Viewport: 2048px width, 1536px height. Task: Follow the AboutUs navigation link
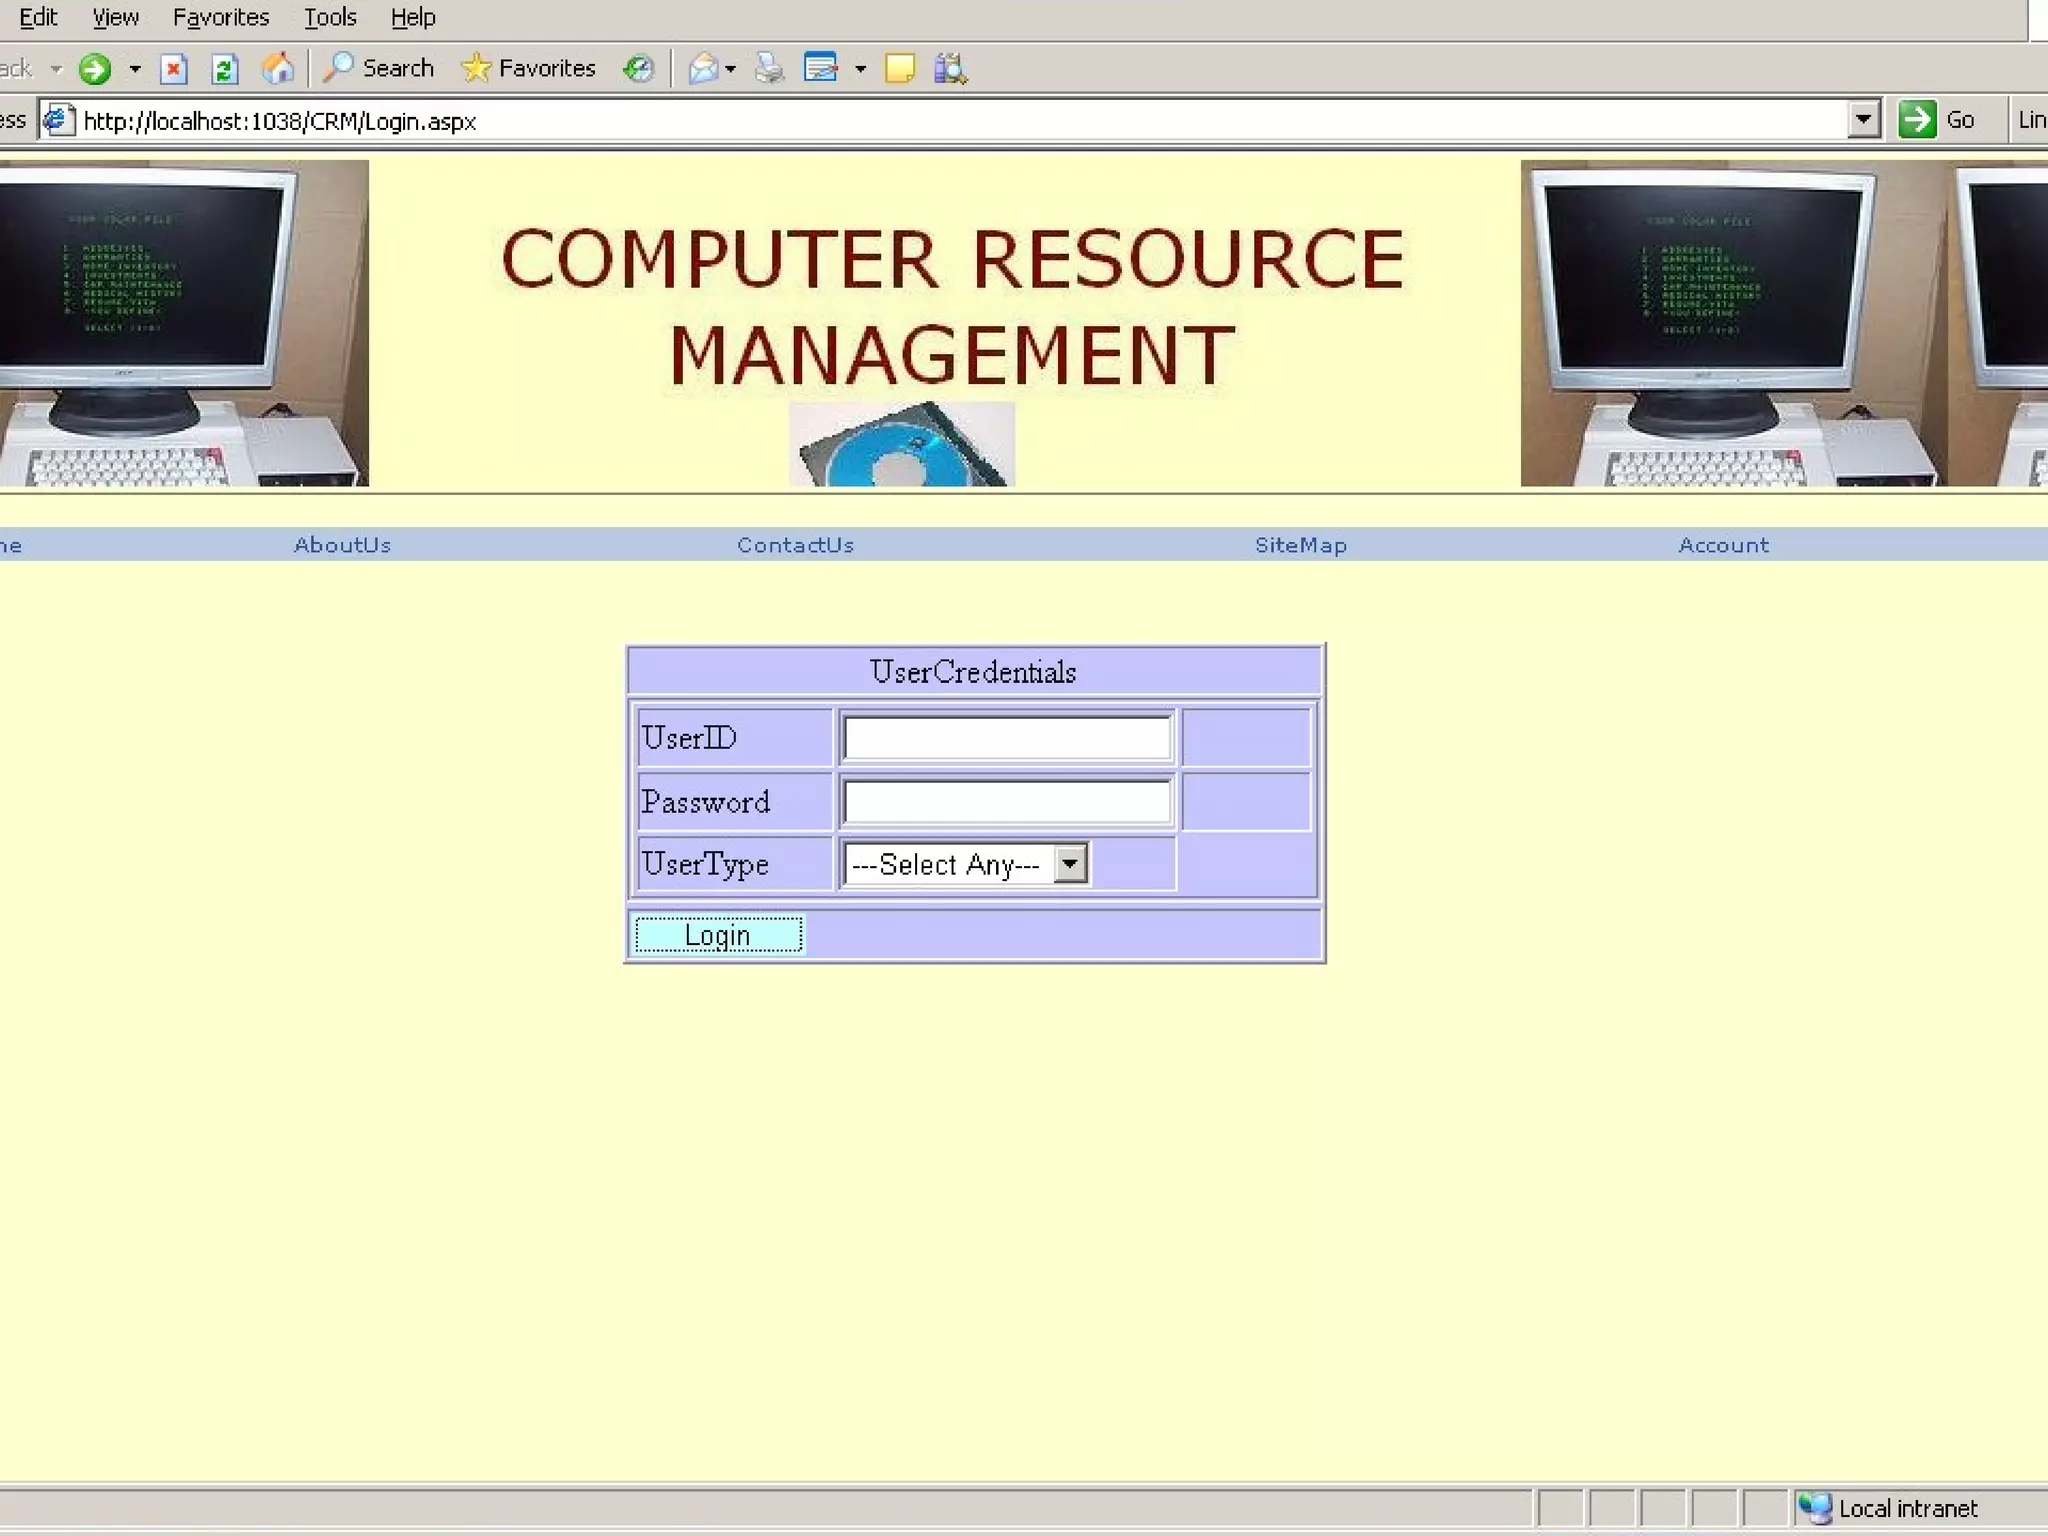tap(342, 545)
